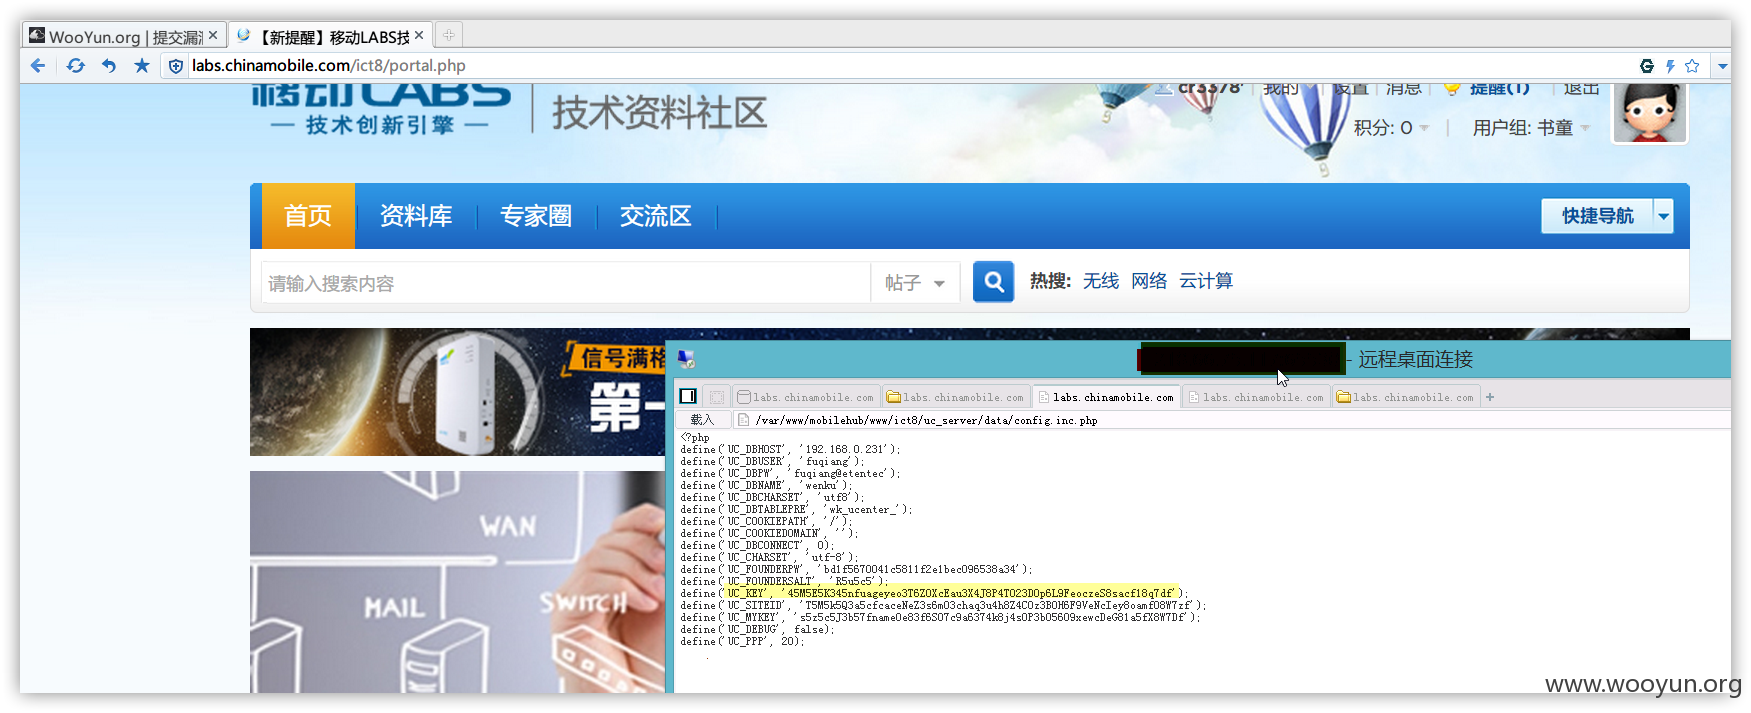Image resolution: width=1751 pixels, height=713 pixels.
Task: Click the UC_DBHOST '192.168.0.231' line
Action: pyautogui.click(x=791, y=450)
